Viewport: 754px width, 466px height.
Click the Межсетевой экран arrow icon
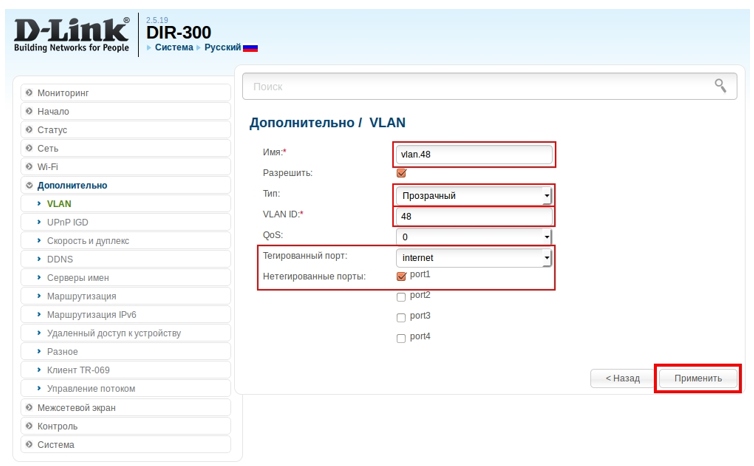click(x=29, y=408)
